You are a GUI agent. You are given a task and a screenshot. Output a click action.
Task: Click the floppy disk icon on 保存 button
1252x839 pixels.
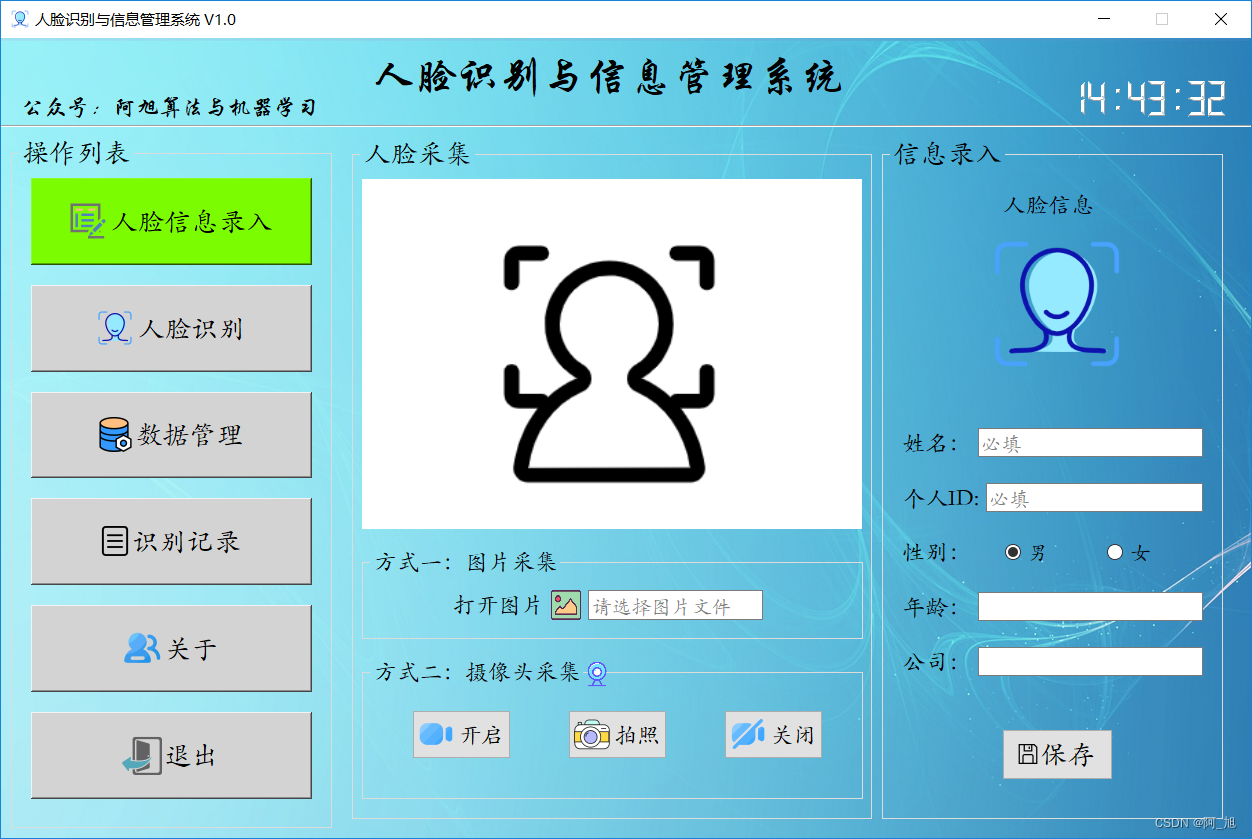pos(1027,755)
